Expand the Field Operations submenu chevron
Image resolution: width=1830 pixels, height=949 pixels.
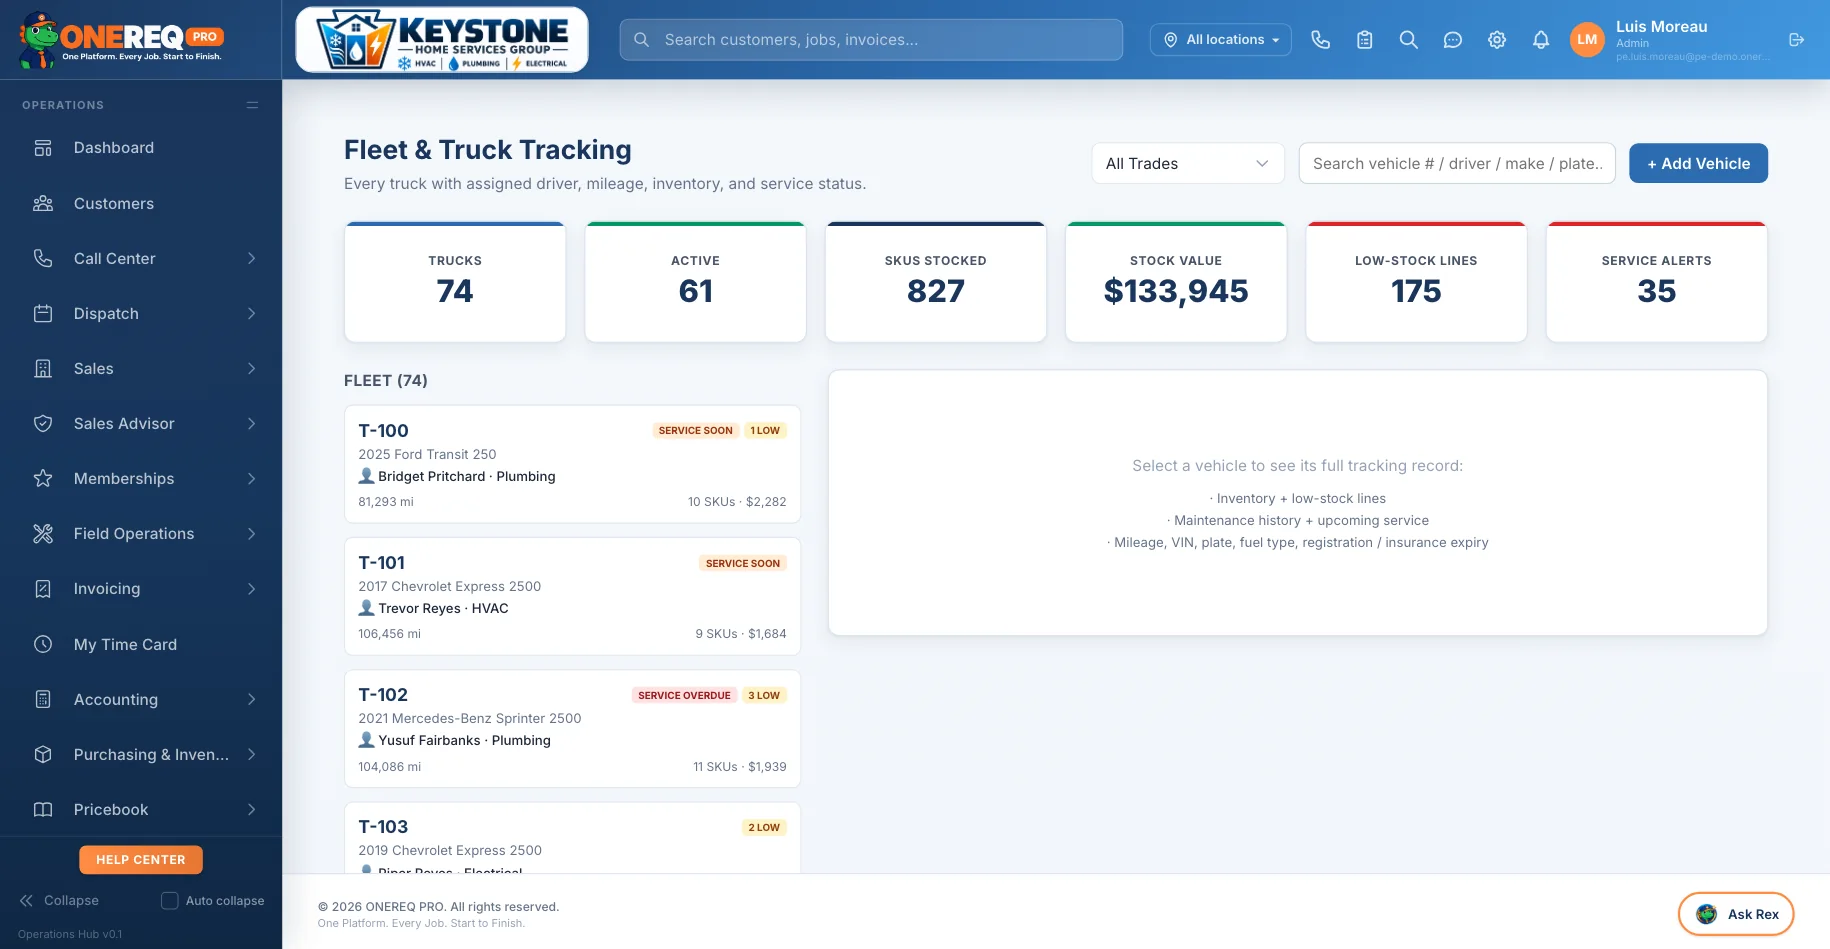[251, 533]
